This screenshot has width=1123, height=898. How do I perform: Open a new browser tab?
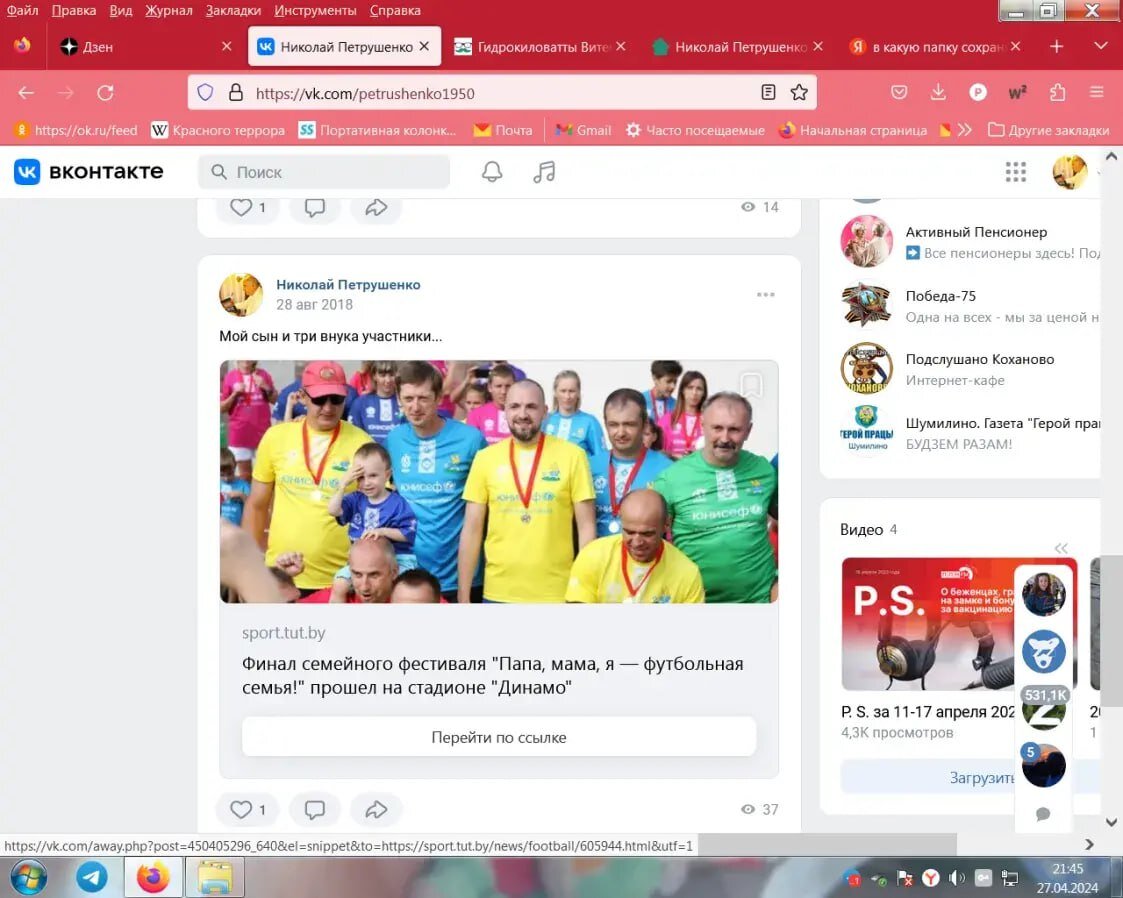(1056, 47)
